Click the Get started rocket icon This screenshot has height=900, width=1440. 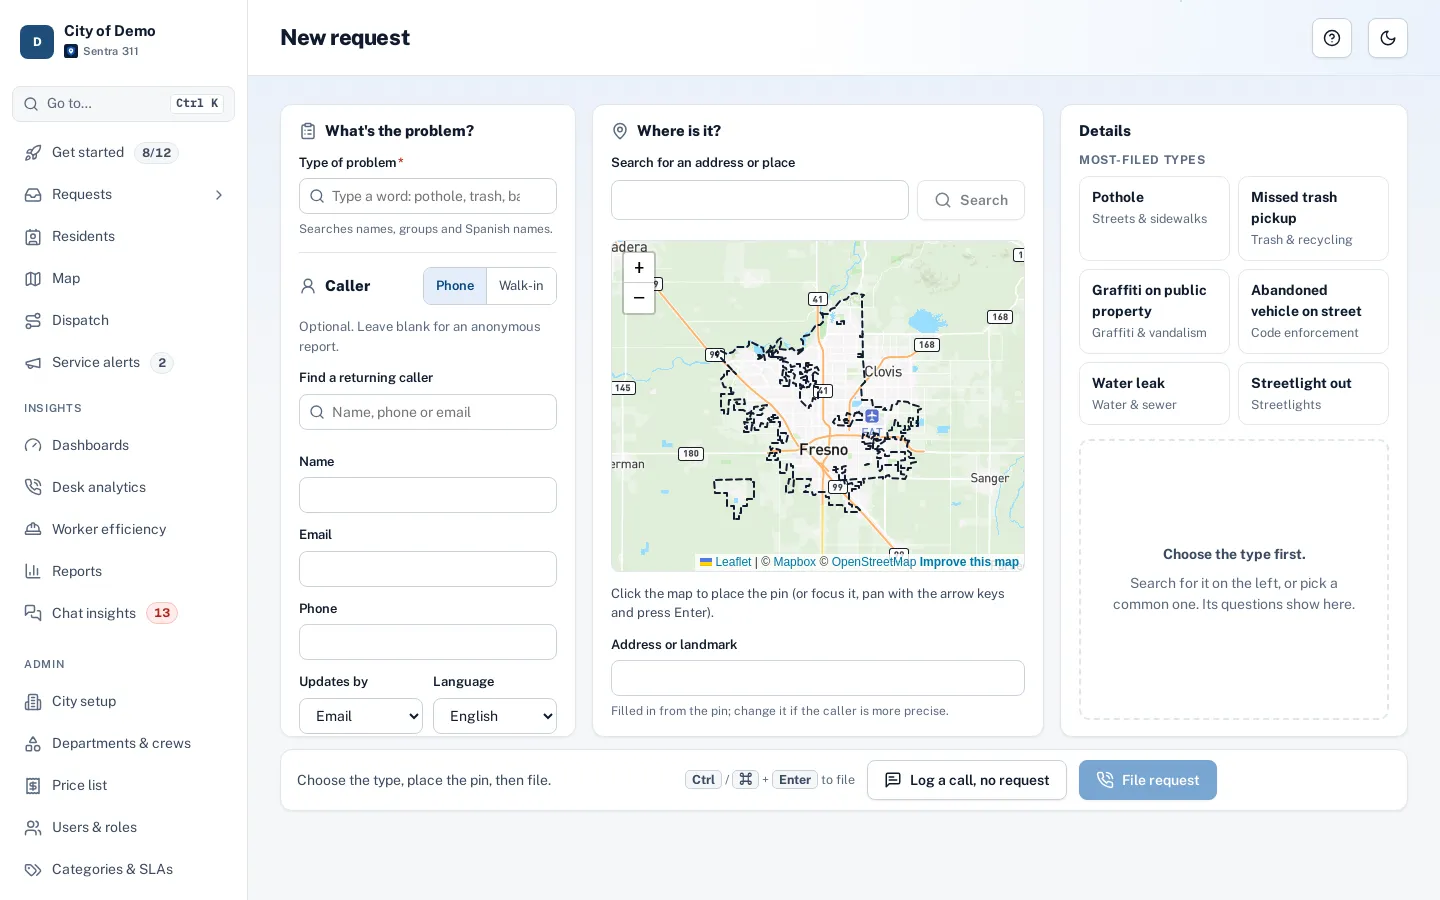coord(33,153)
